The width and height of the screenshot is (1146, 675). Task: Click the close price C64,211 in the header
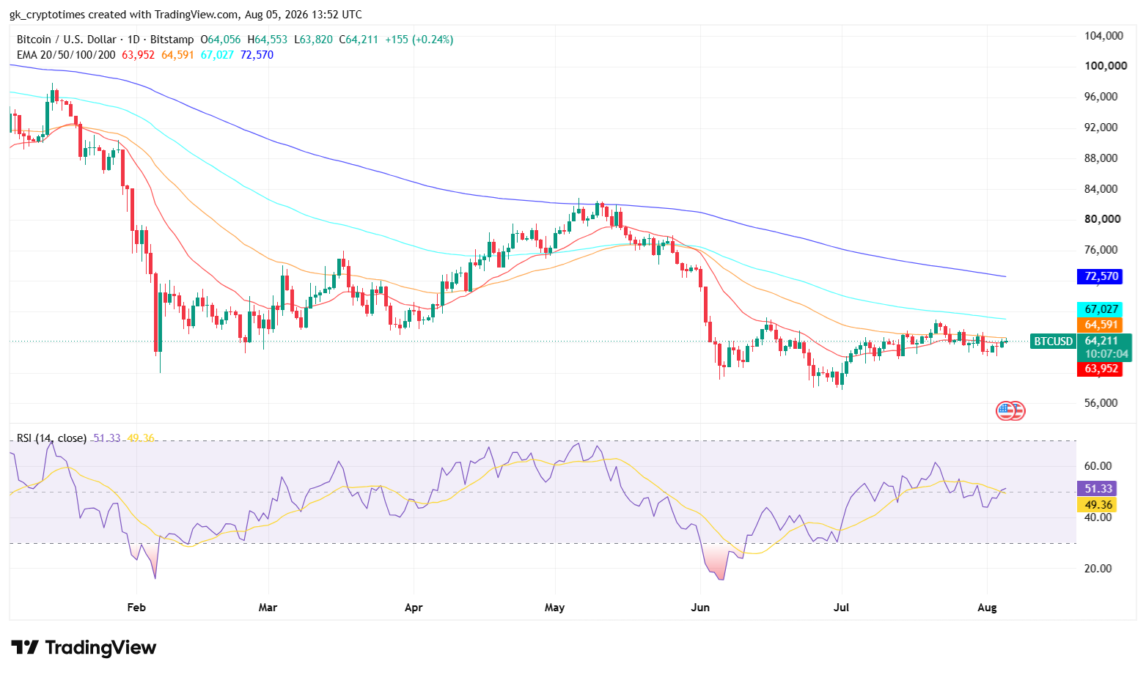point(358,39)
